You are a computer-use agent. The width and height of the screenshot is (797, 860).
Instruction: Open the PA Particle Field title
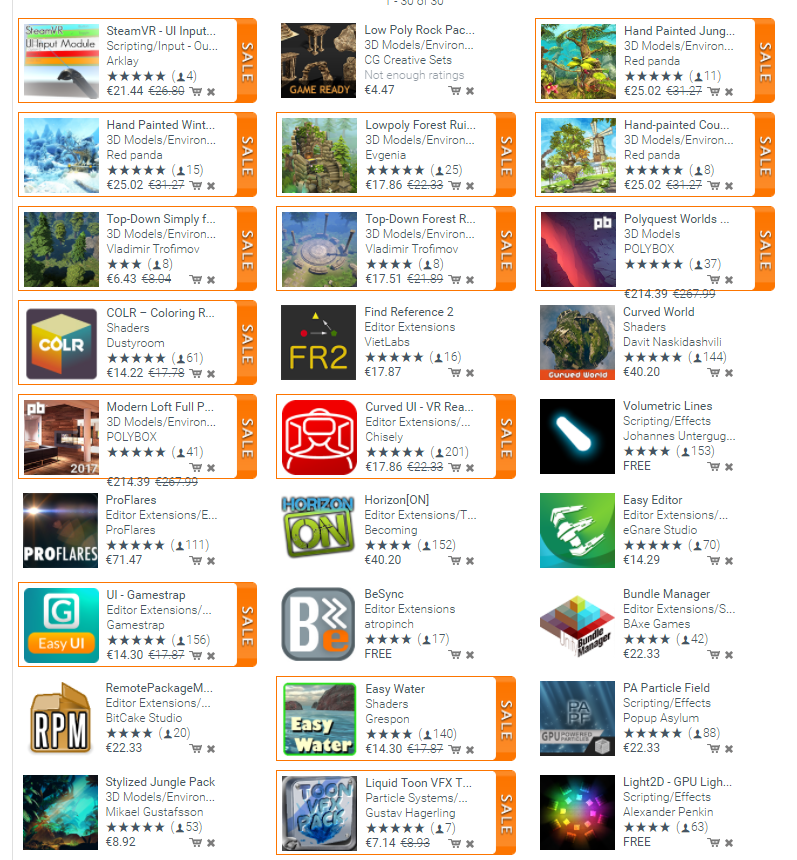[x=666, y=688]
